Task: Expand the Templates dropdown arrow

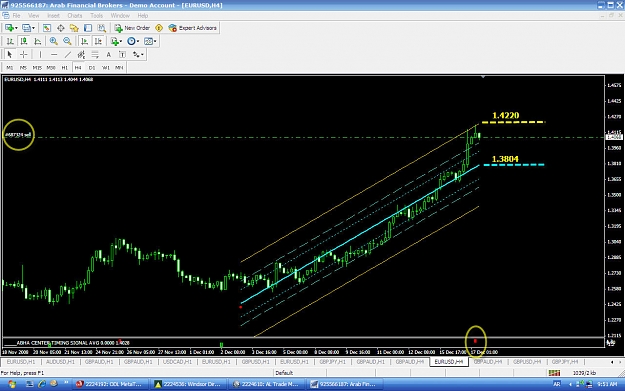Action: click(x=155, y=41)
